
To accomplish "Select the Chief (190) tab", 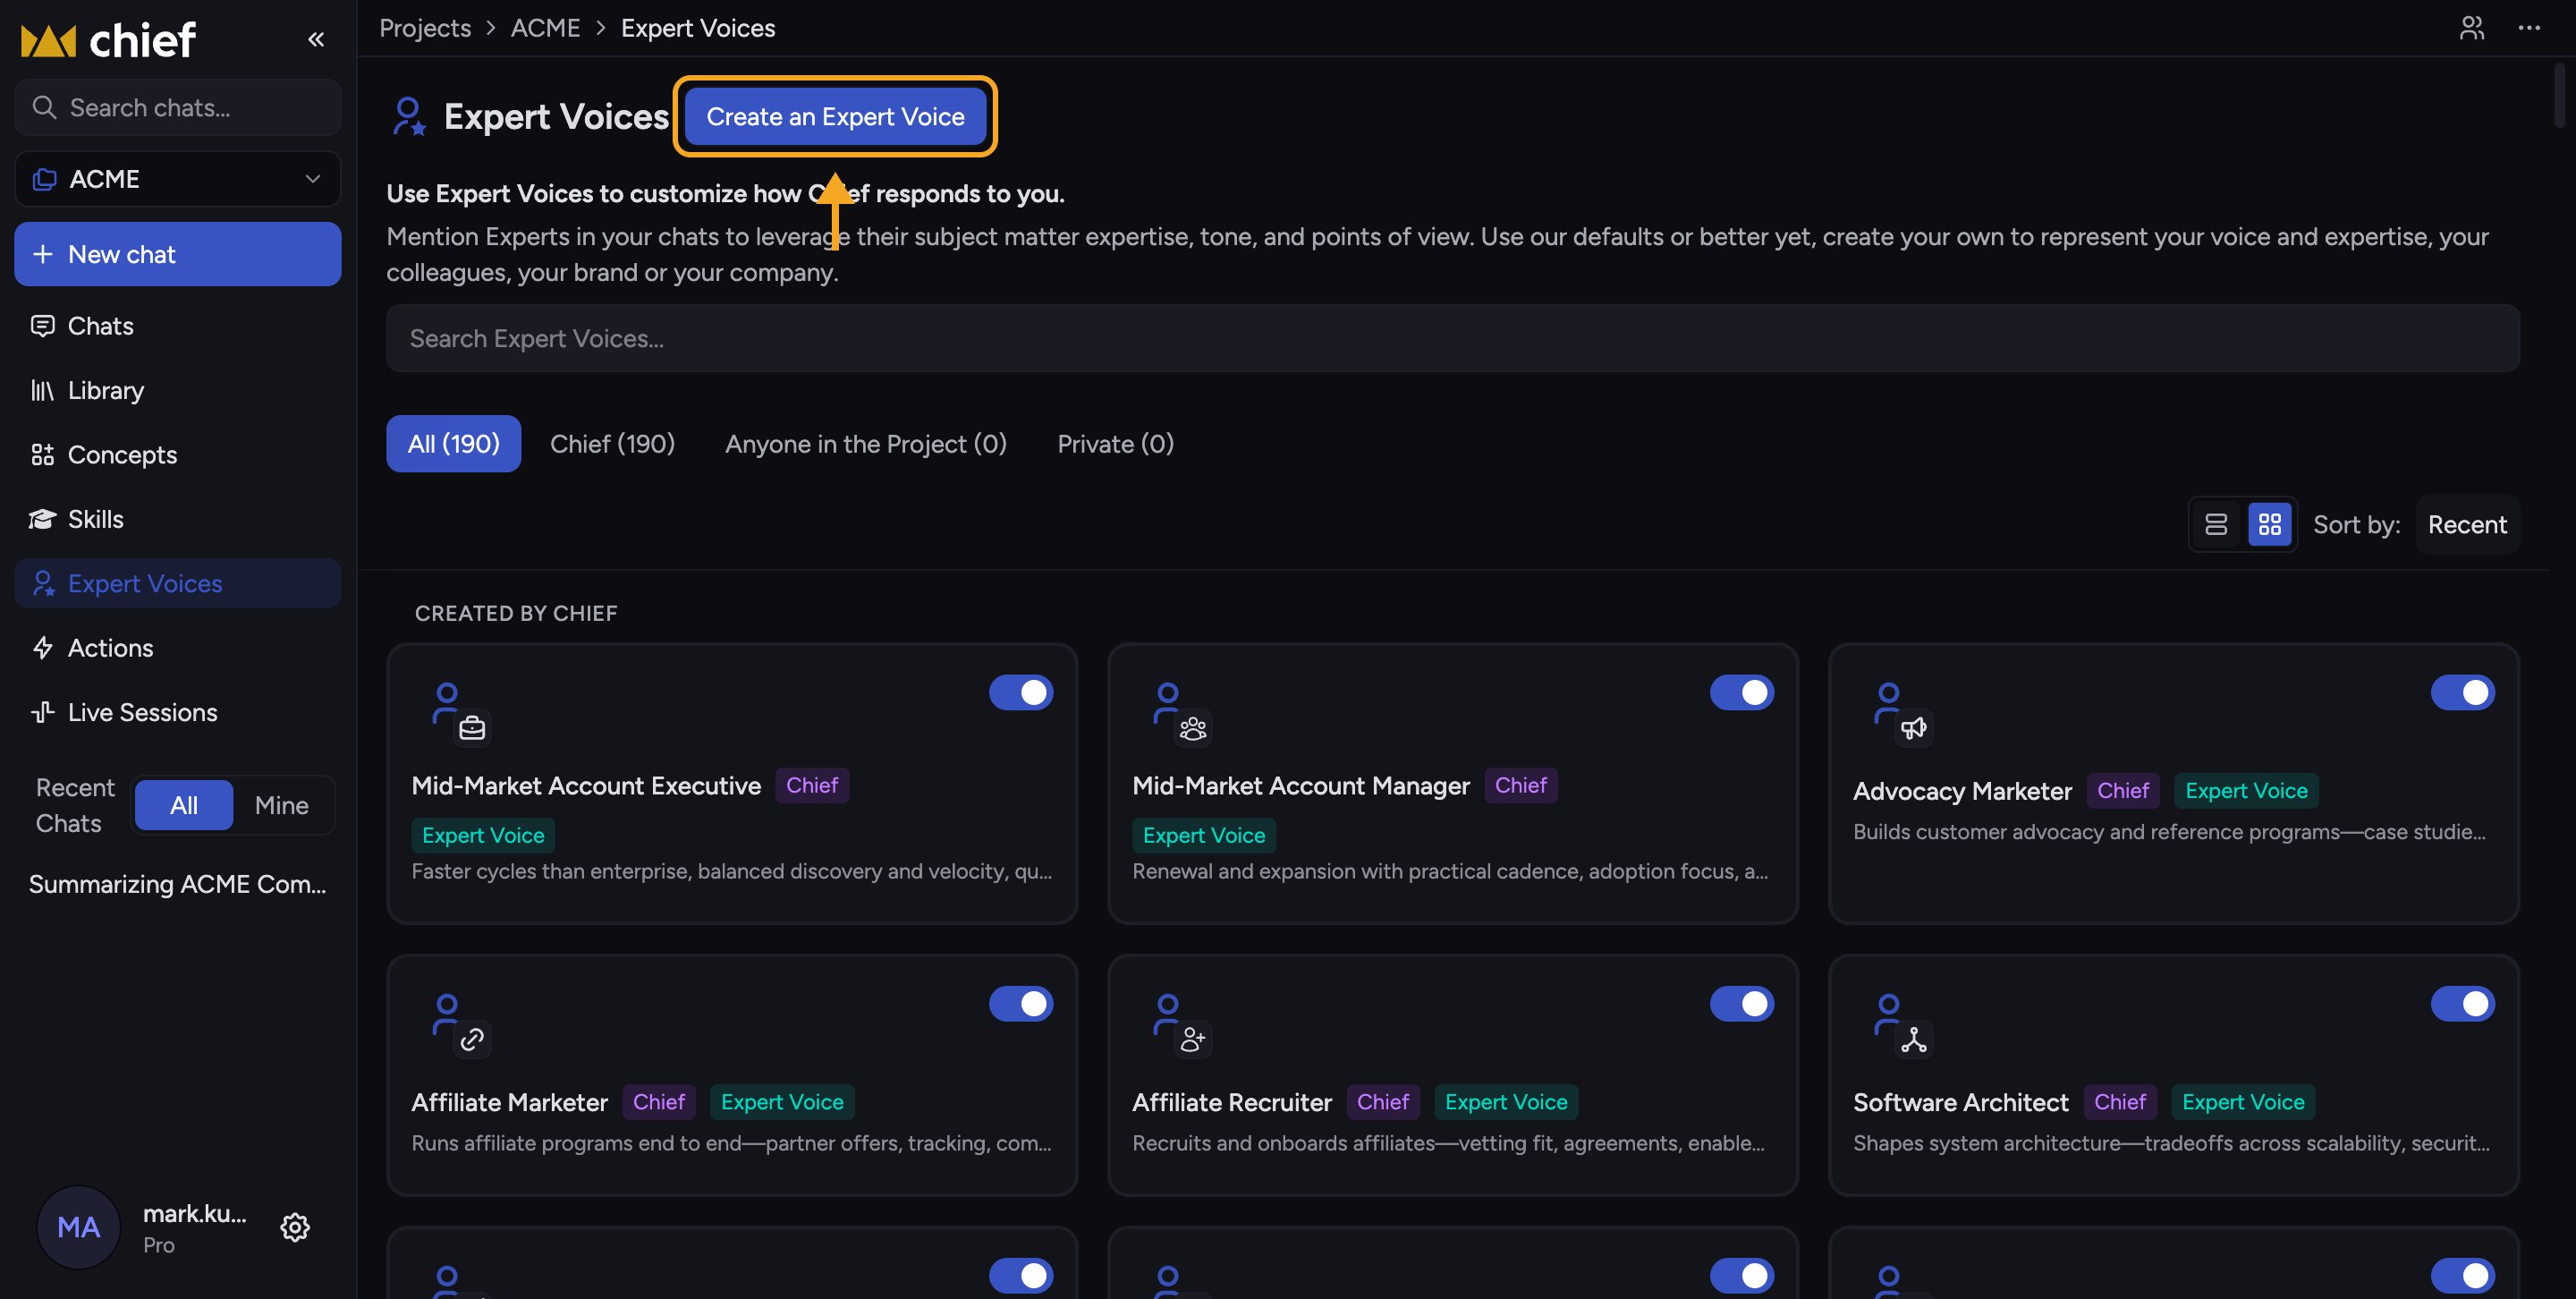I will [612, 443].
